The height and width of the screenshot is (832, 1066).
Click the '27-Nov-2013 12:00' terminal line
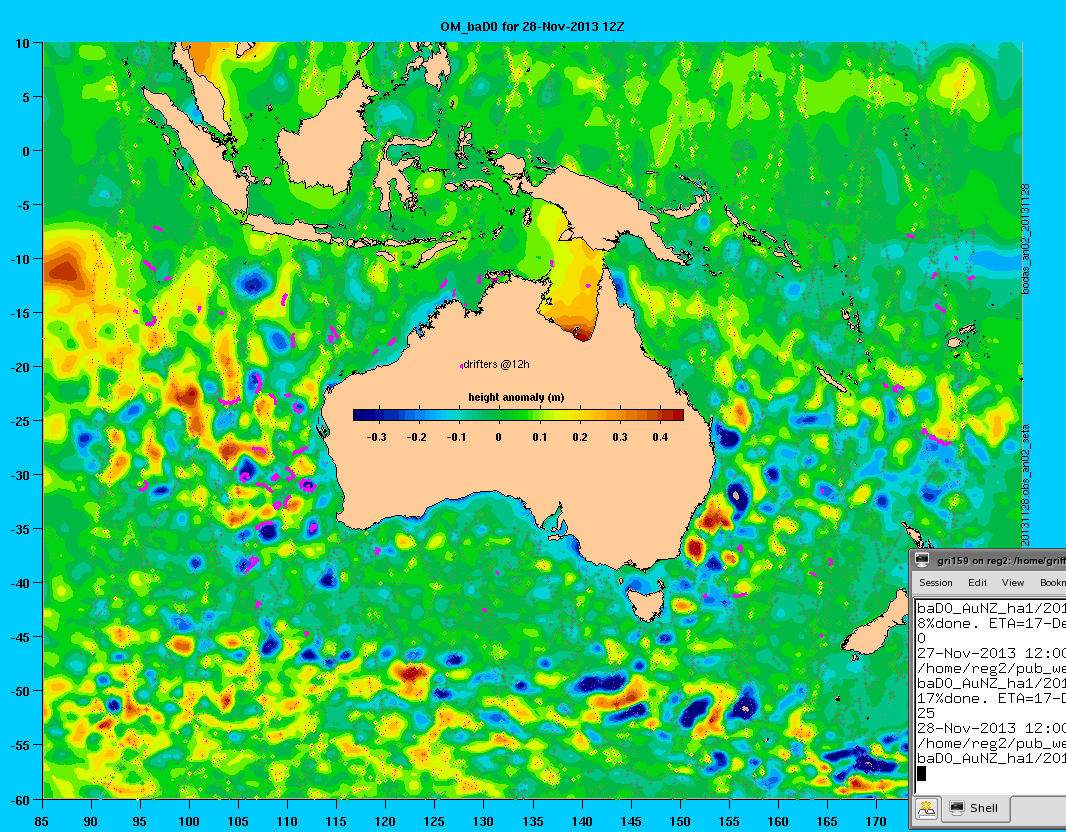pyautogui.click(x=991, y=653)
